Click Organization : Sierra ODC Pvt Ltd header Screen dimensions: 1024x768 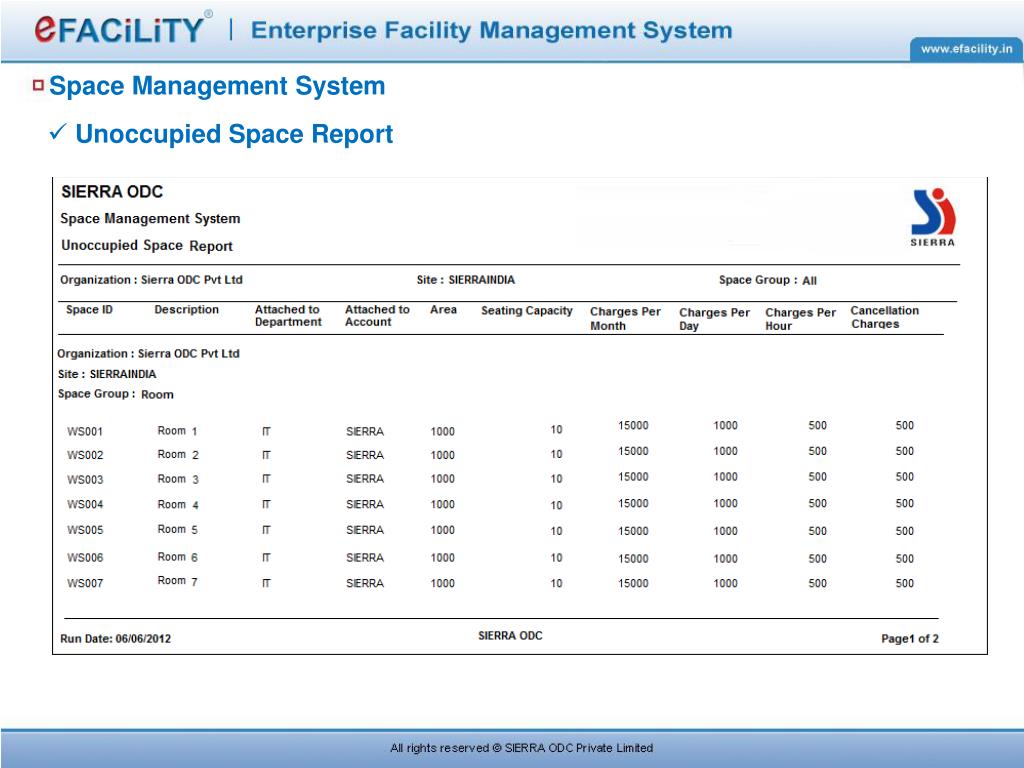(151, 280)
